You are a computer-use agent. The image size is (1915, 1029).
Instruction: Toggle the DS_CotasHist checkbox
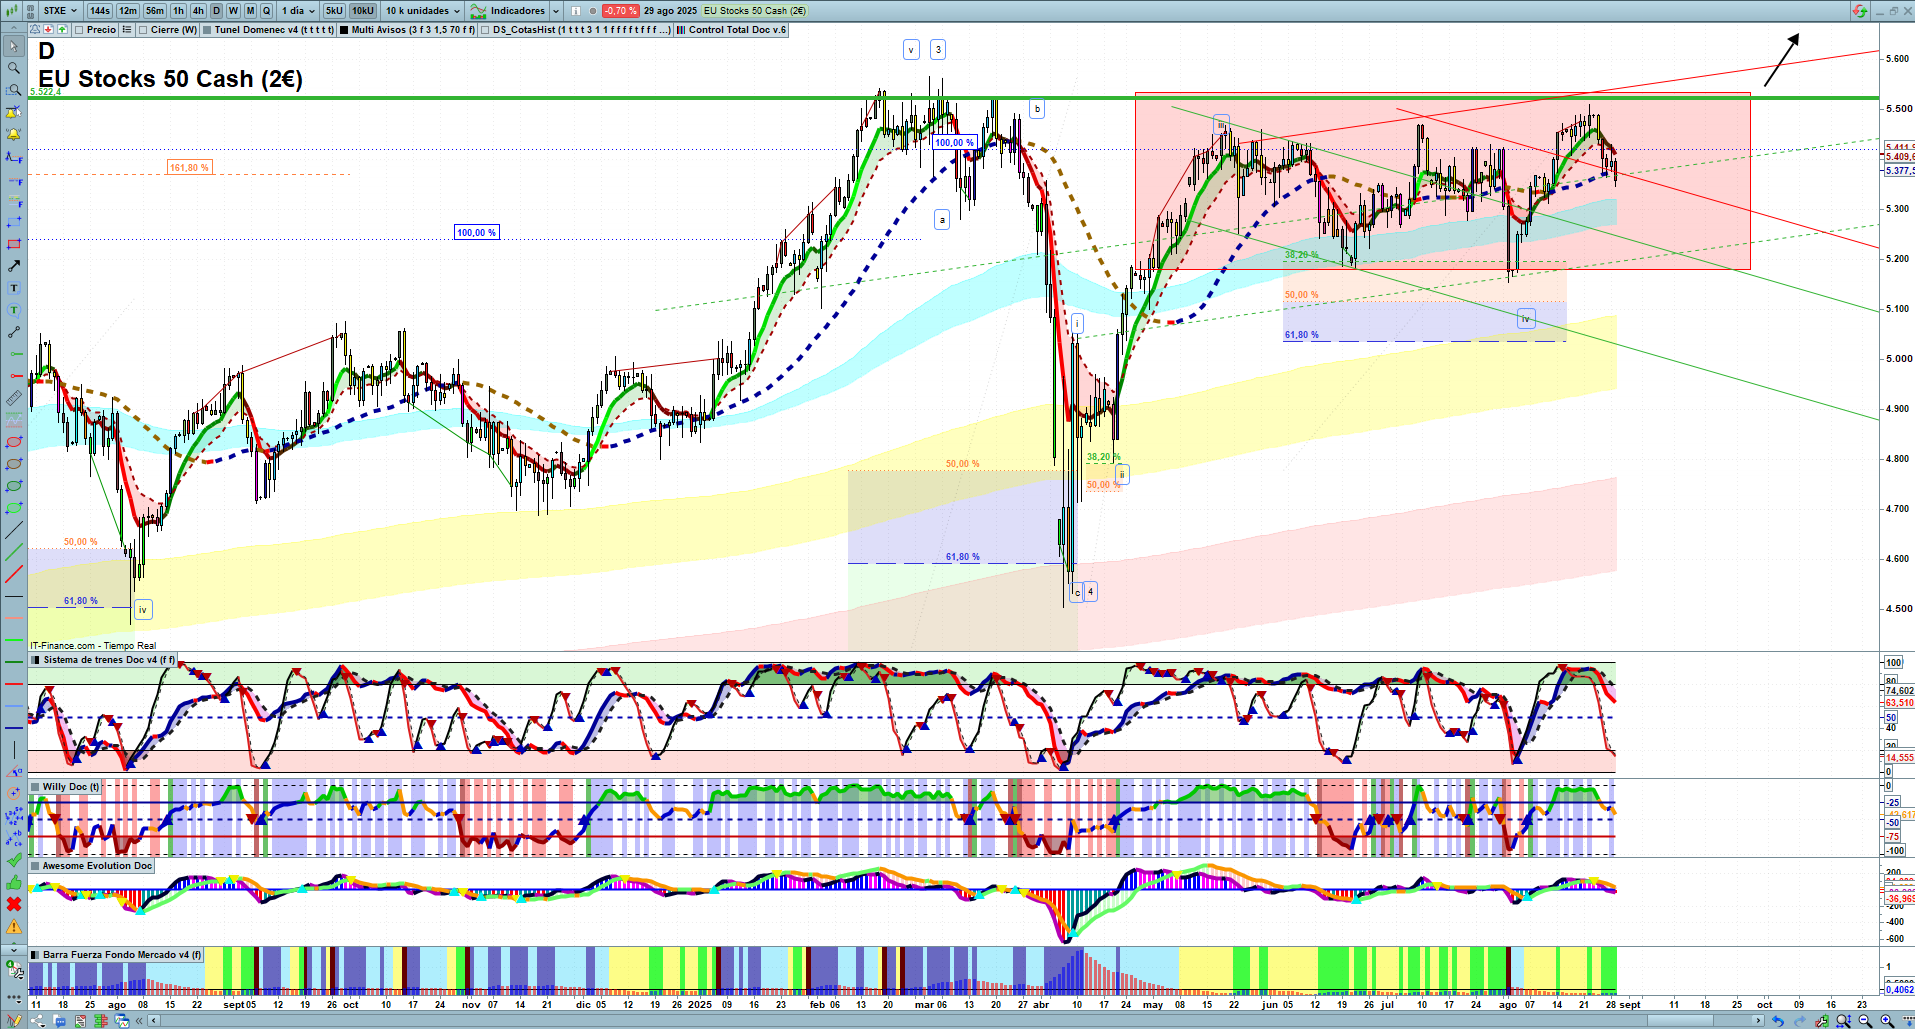[x=485, y=30]
